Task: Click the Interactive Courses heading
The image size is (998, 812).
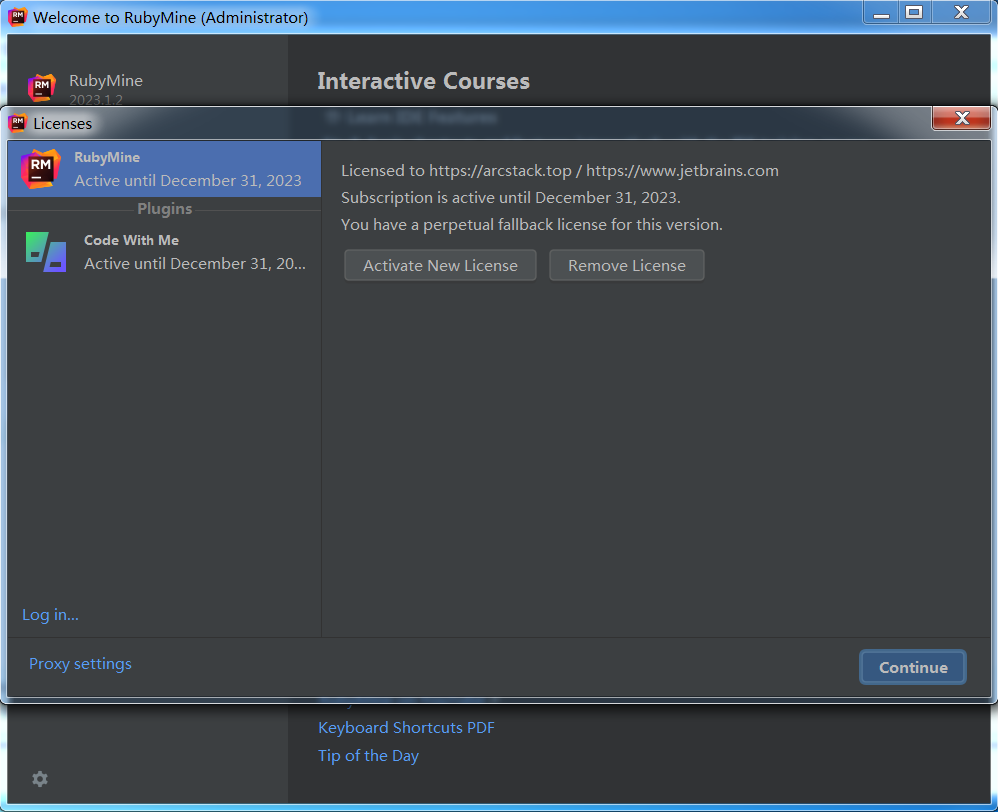Action: click(424, 81)
